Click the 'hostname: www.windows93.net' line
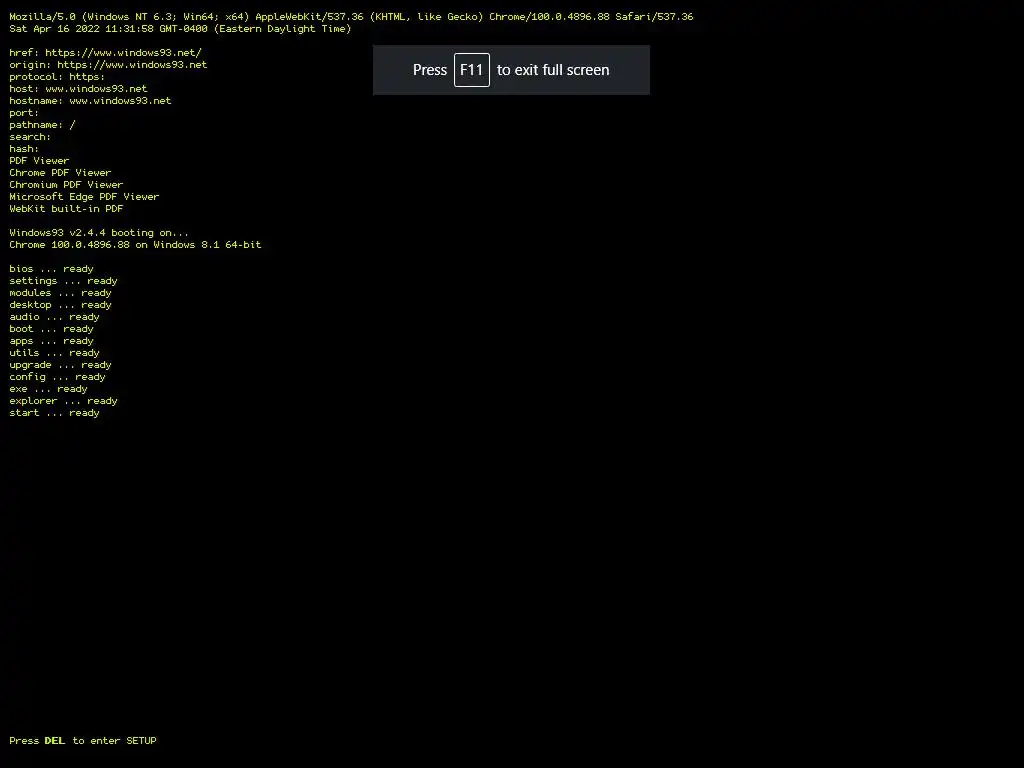Screen dimensions: 1024x768 pyautogui.click(x=90, y=101)
